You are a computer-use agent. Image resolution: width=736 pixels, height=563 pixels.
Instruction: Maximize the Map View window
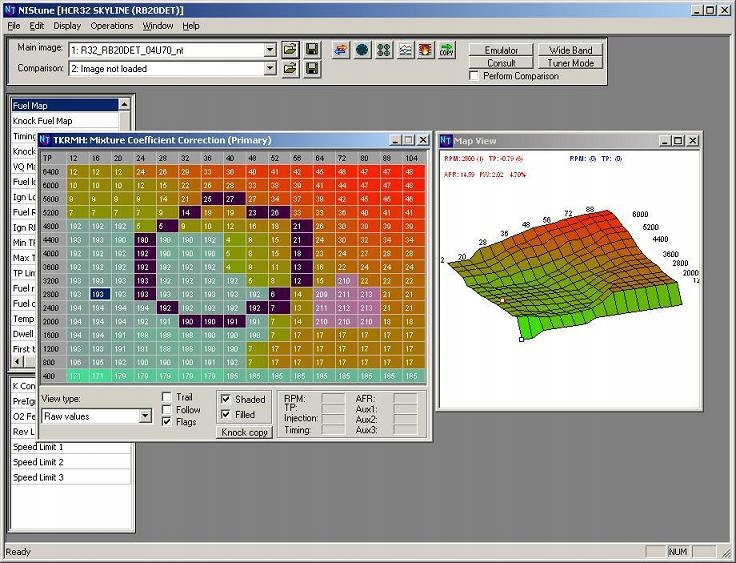(678, 140)
